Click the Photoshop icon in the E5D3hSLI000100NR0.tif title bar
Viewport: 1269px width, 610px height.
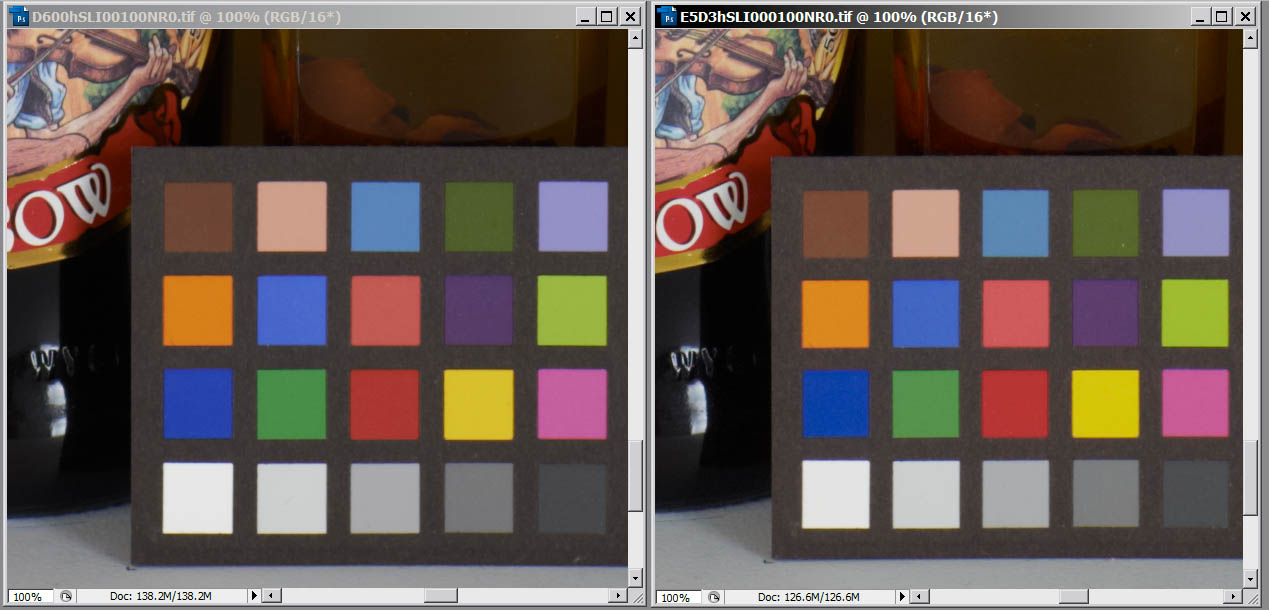point(667,17)
